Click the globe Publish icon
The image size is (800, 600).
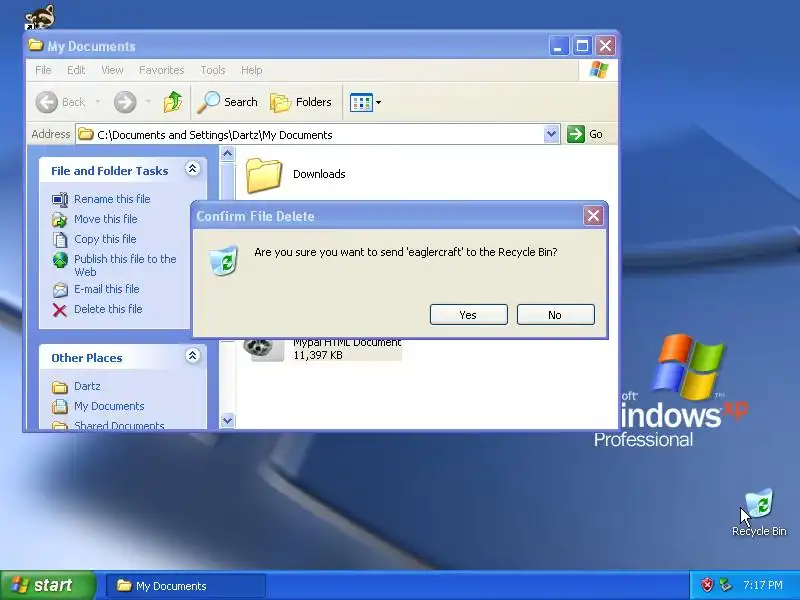point(60,260)
